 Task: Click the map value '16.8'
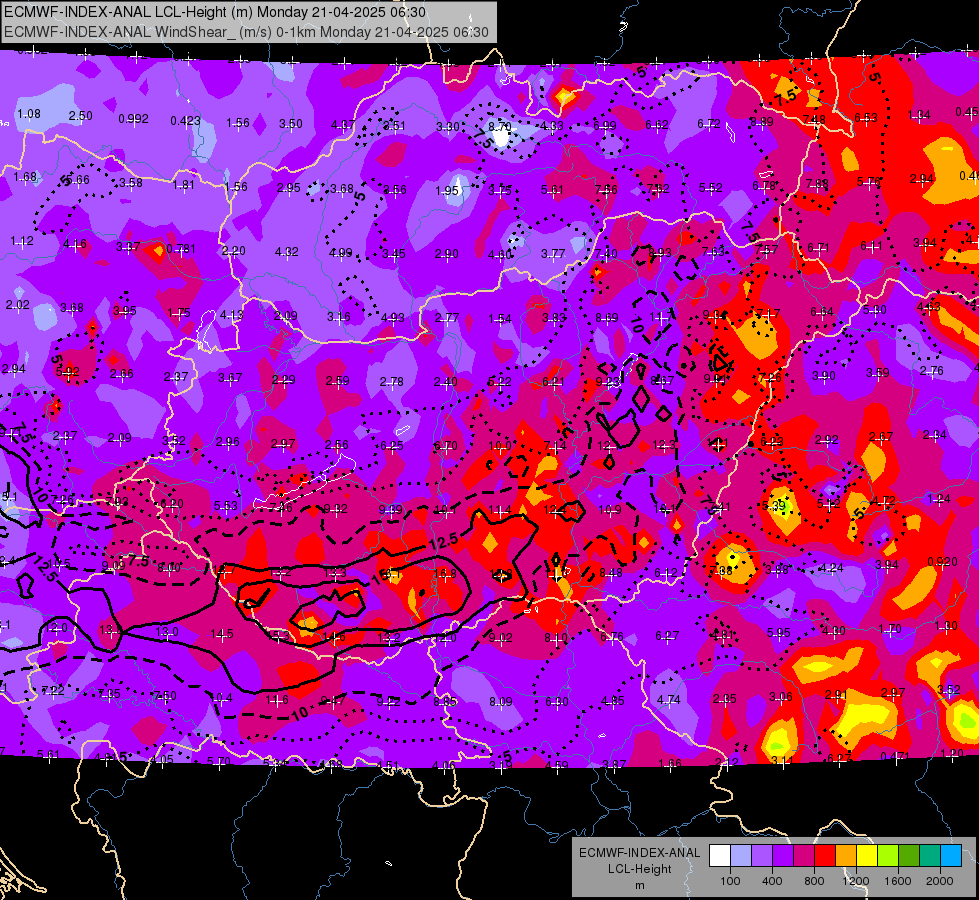[x=445, y=573]
